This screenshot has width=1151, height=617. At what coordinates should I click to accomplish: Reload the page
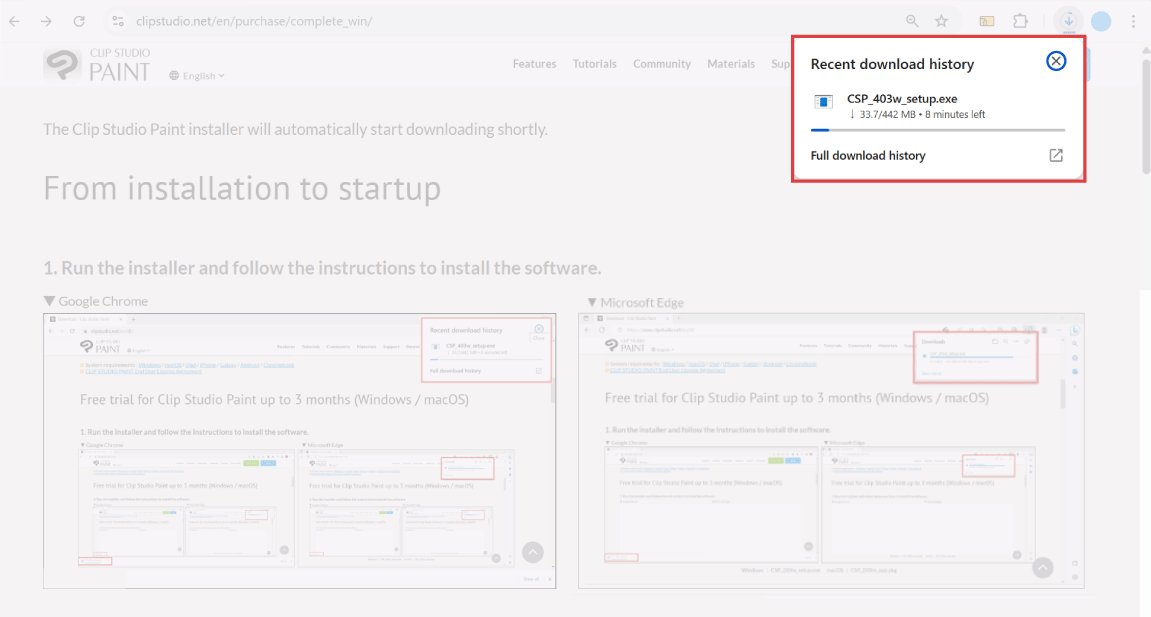pos(79,21)
